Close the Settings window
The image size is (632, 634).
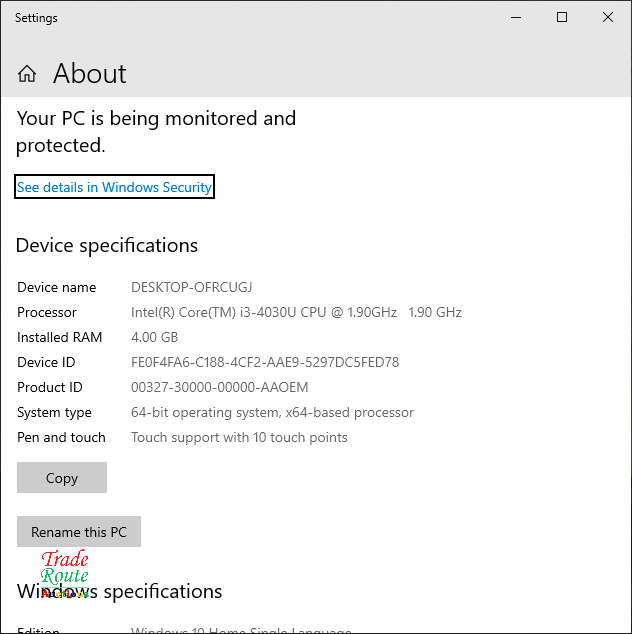(x=608, y=17)
